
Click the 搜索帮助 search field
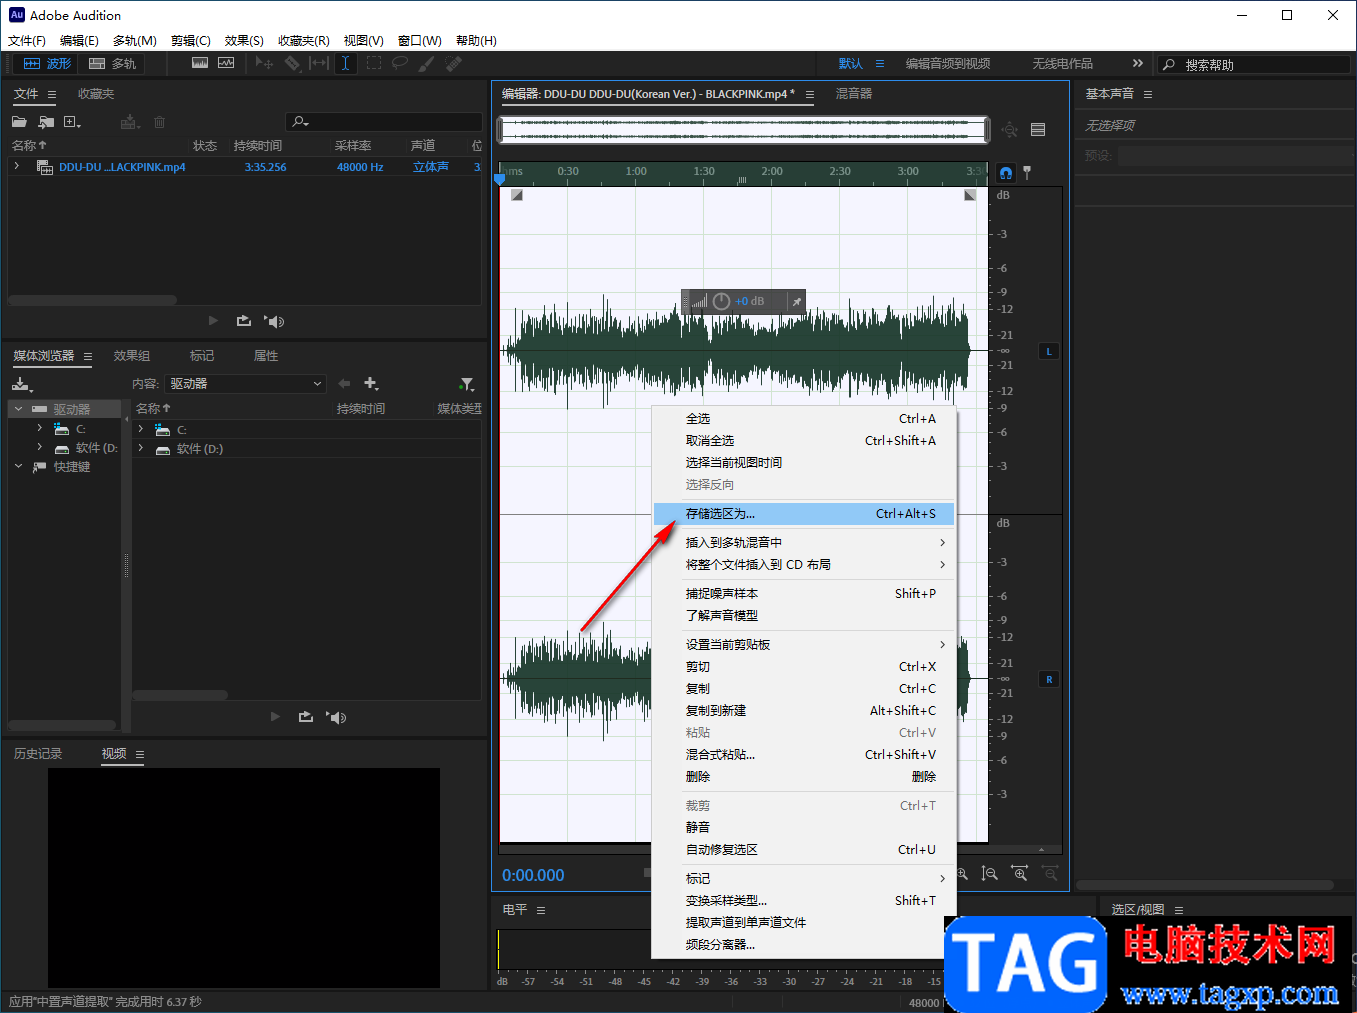pyautogui.click(x=1254, y=64)
